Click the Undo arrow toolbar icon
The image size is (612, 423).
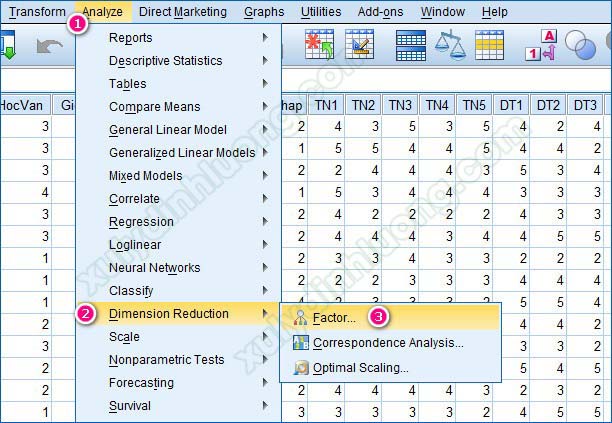coord(50,46)
